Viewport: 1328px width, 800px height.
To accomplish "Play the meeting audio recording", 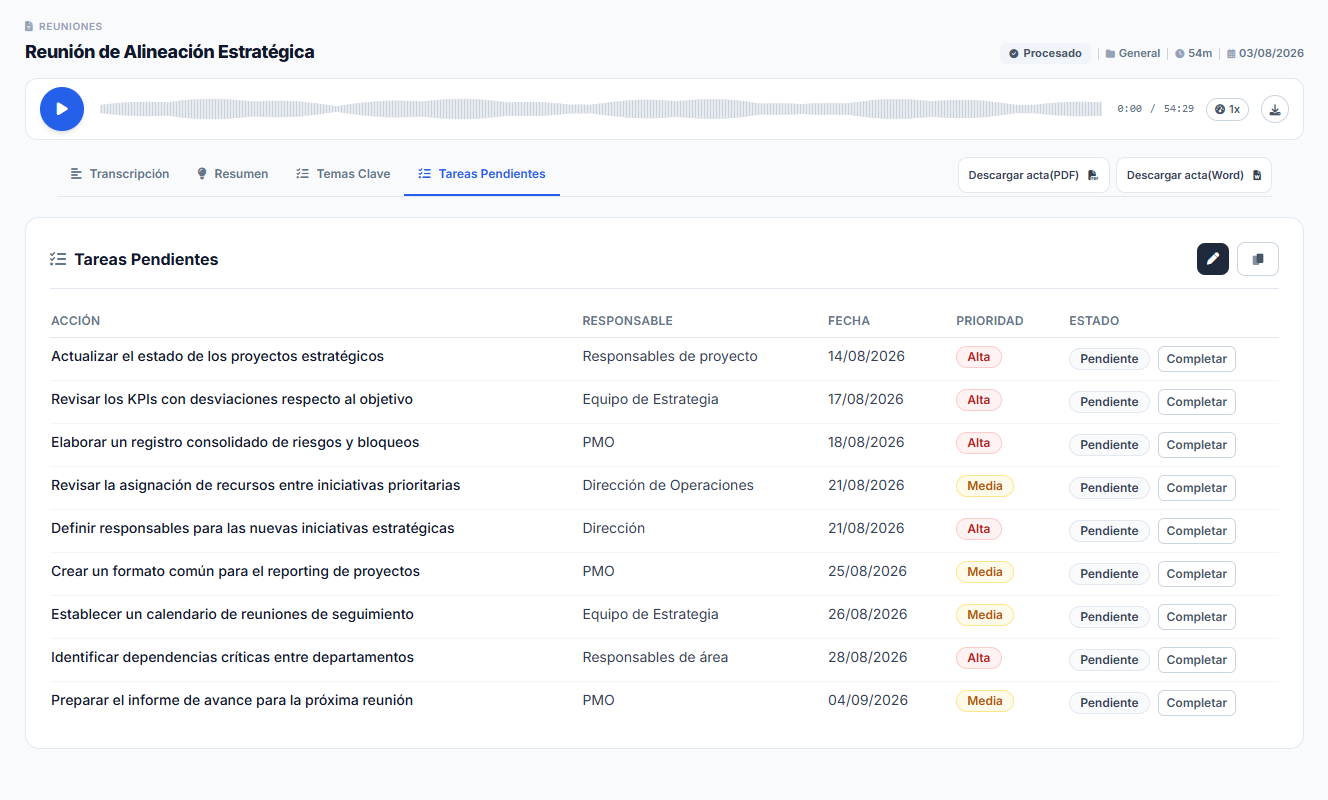I will coord(62,109).
